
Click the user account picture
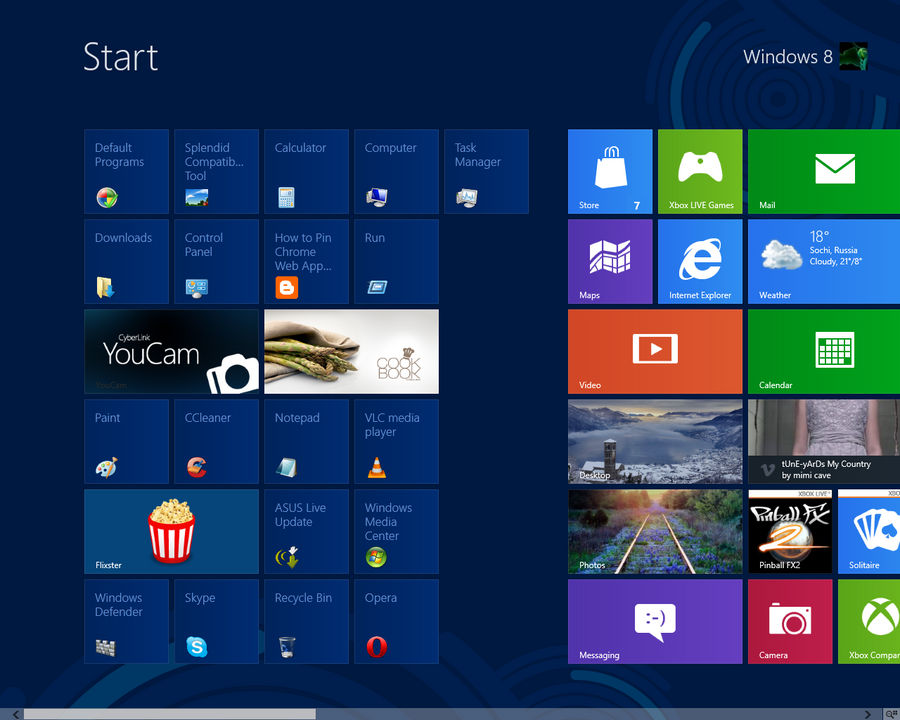(x=854, y=56)
